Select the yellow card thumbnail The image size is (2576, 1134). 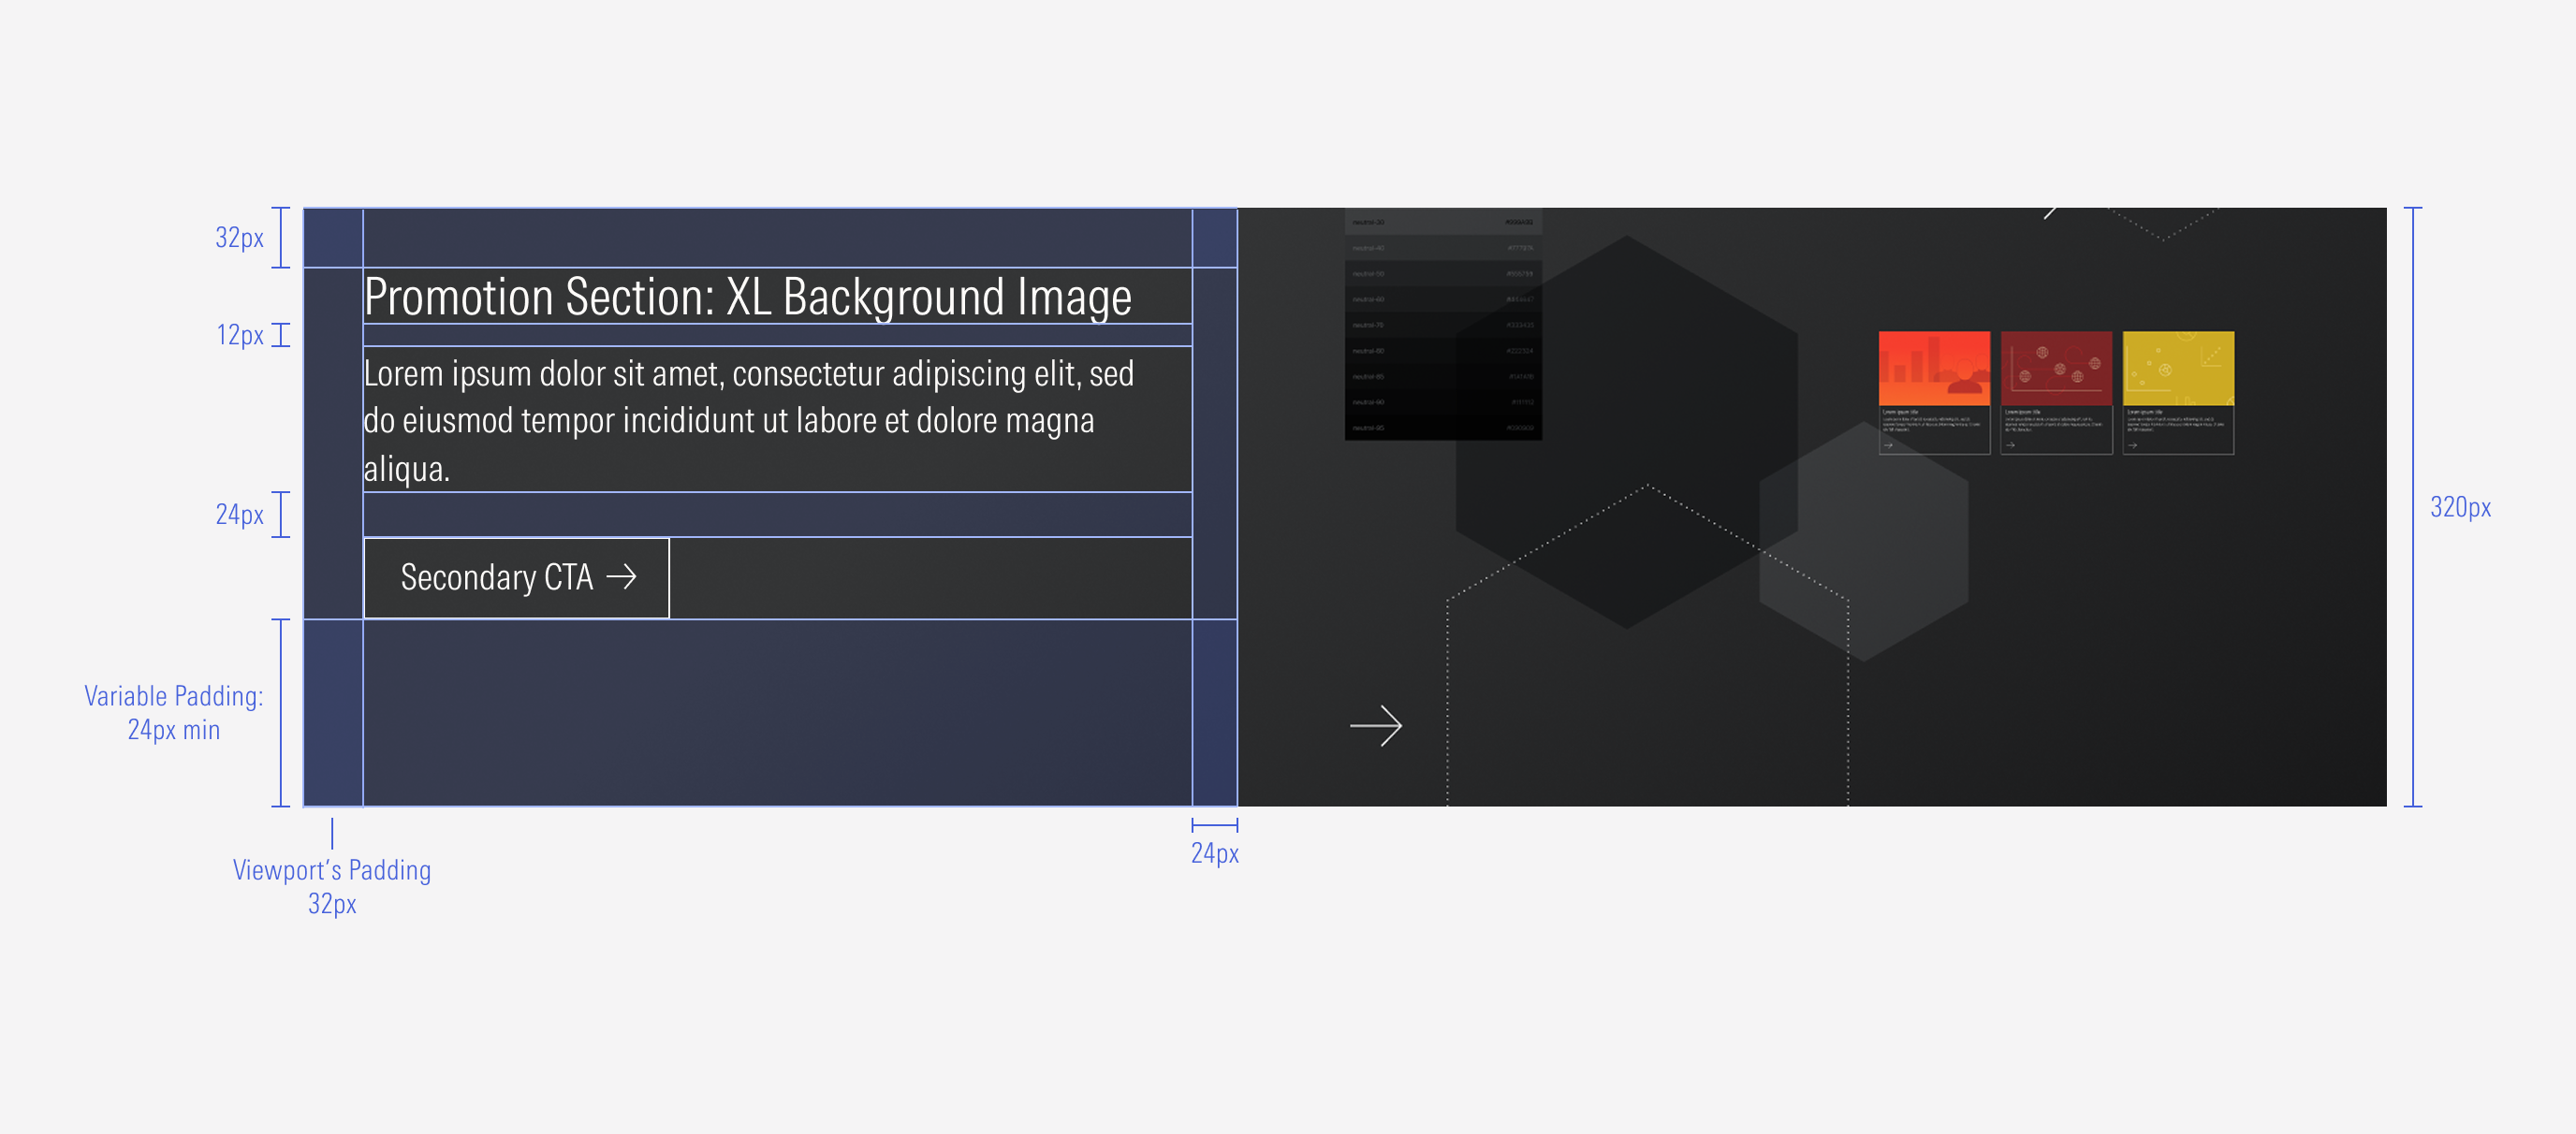[2178, 393]
